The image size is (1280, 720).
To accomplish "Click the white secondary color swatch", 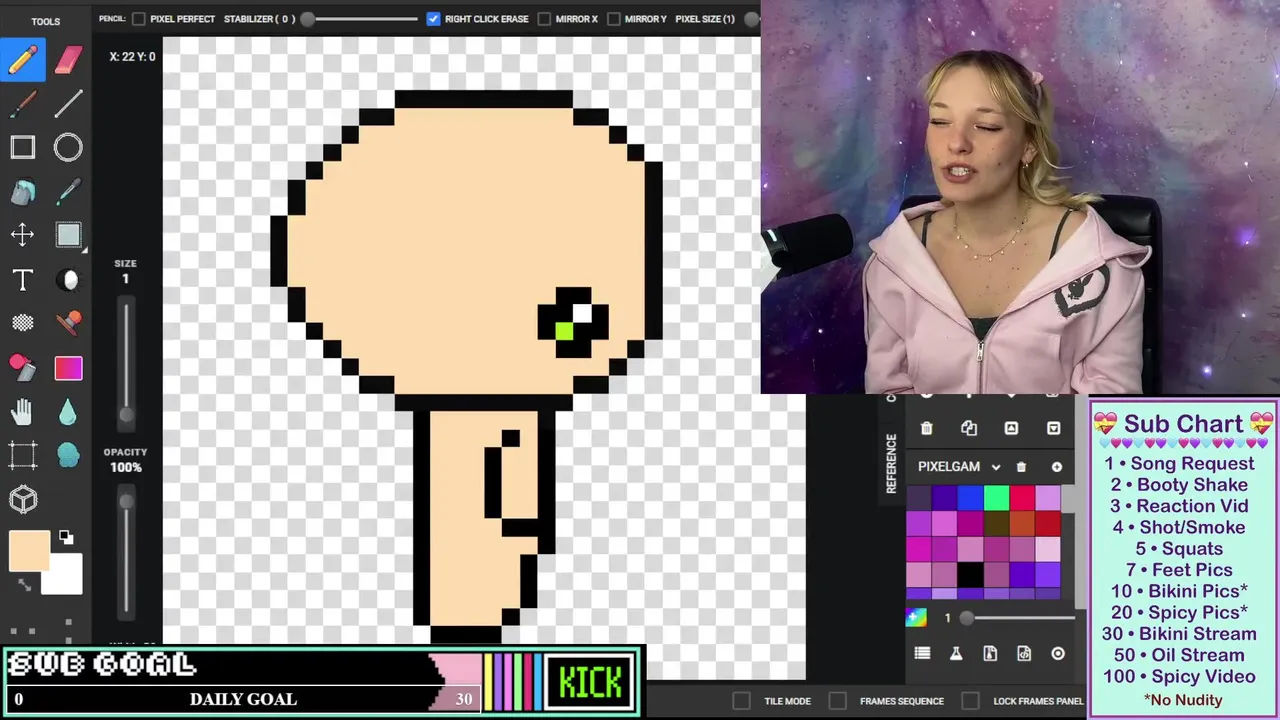I will (66, 577).
